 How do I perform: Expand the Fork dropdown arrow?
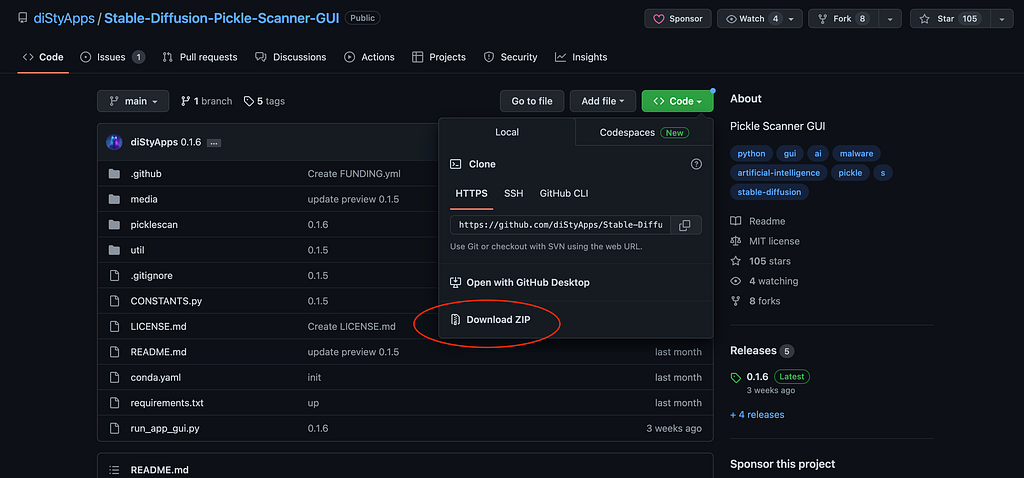click(x=889, y=19)
